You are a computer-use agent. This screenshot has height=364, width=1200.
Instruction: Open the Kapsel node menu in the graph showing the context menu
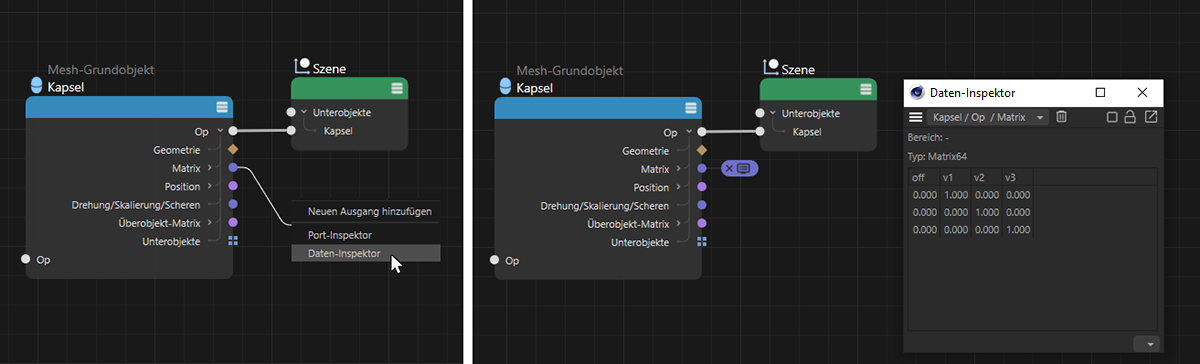[x=221, y=107]
